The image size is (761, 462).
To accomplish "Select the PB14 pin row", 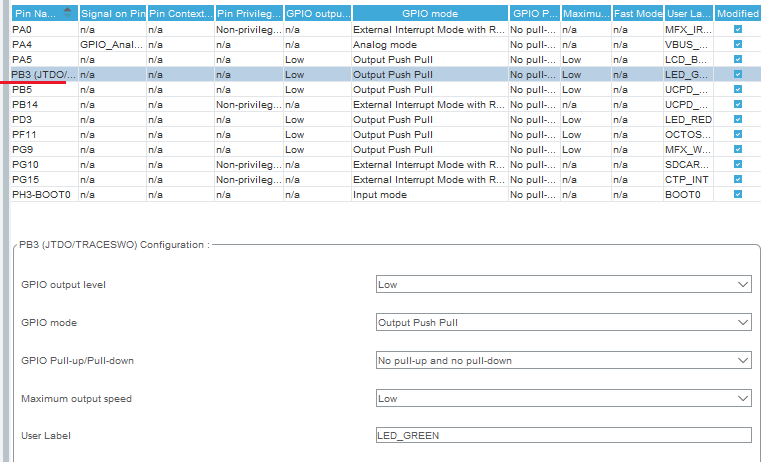I will [385, 105].
